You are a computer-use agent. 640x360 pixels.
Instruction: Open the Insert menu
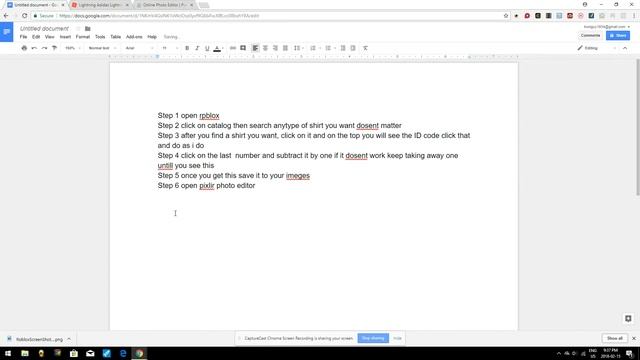[65, 37]
